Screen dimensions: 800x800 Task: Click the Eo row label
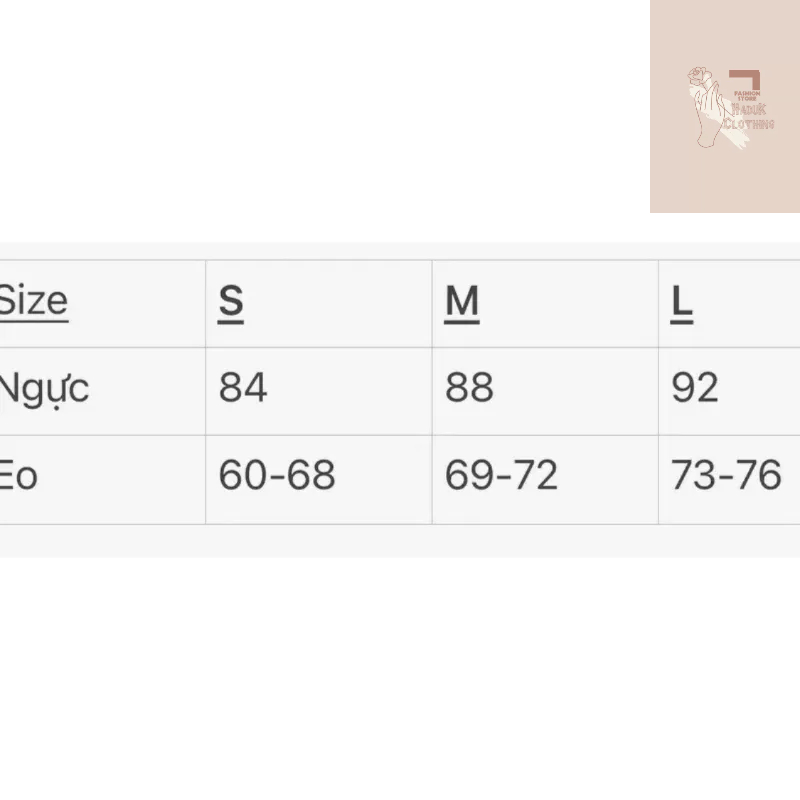[x=18, y=476]
